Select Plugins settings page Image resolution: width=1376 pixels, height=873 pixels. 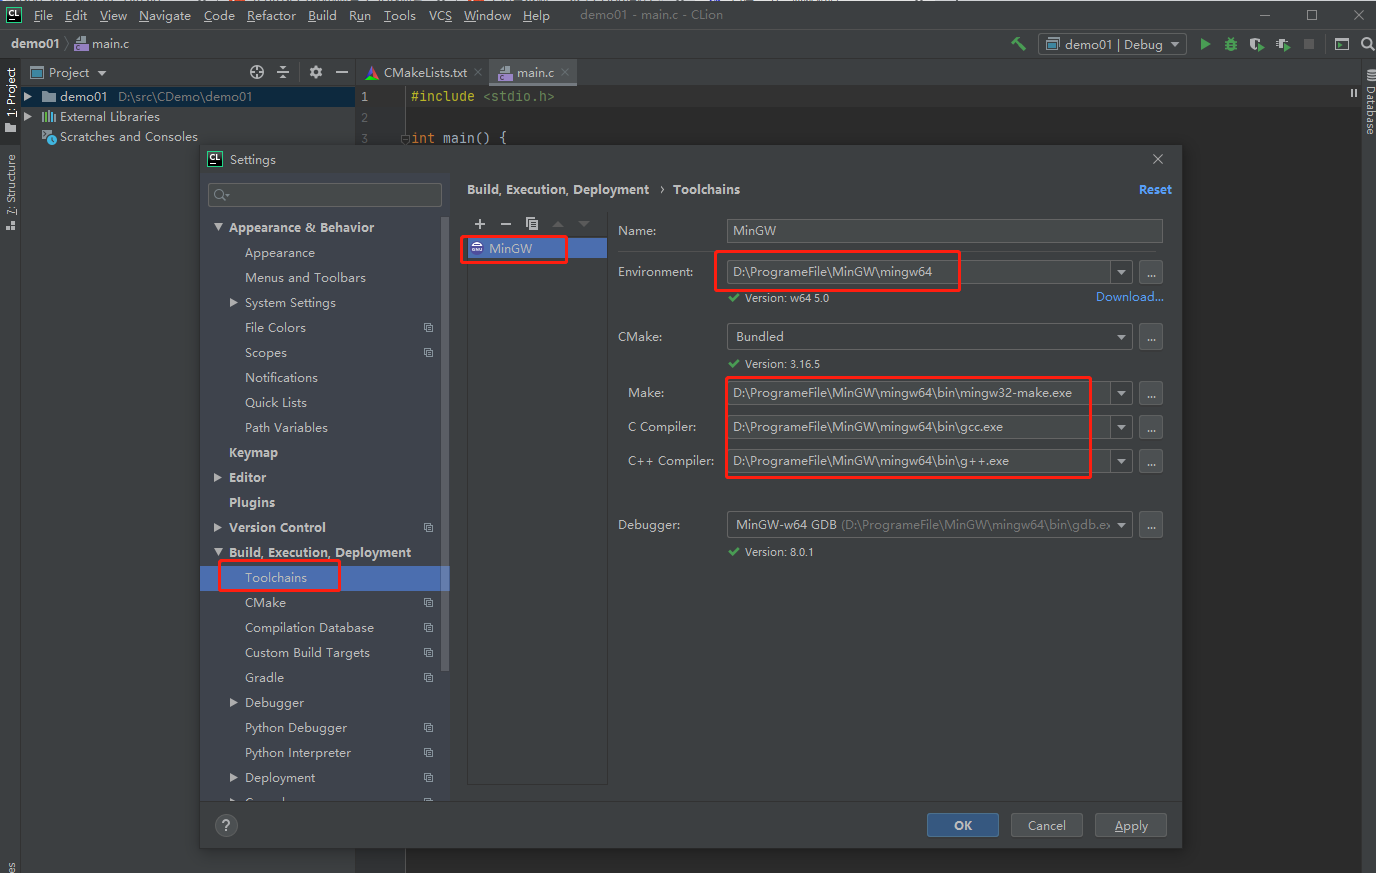[x=252, y=502]
